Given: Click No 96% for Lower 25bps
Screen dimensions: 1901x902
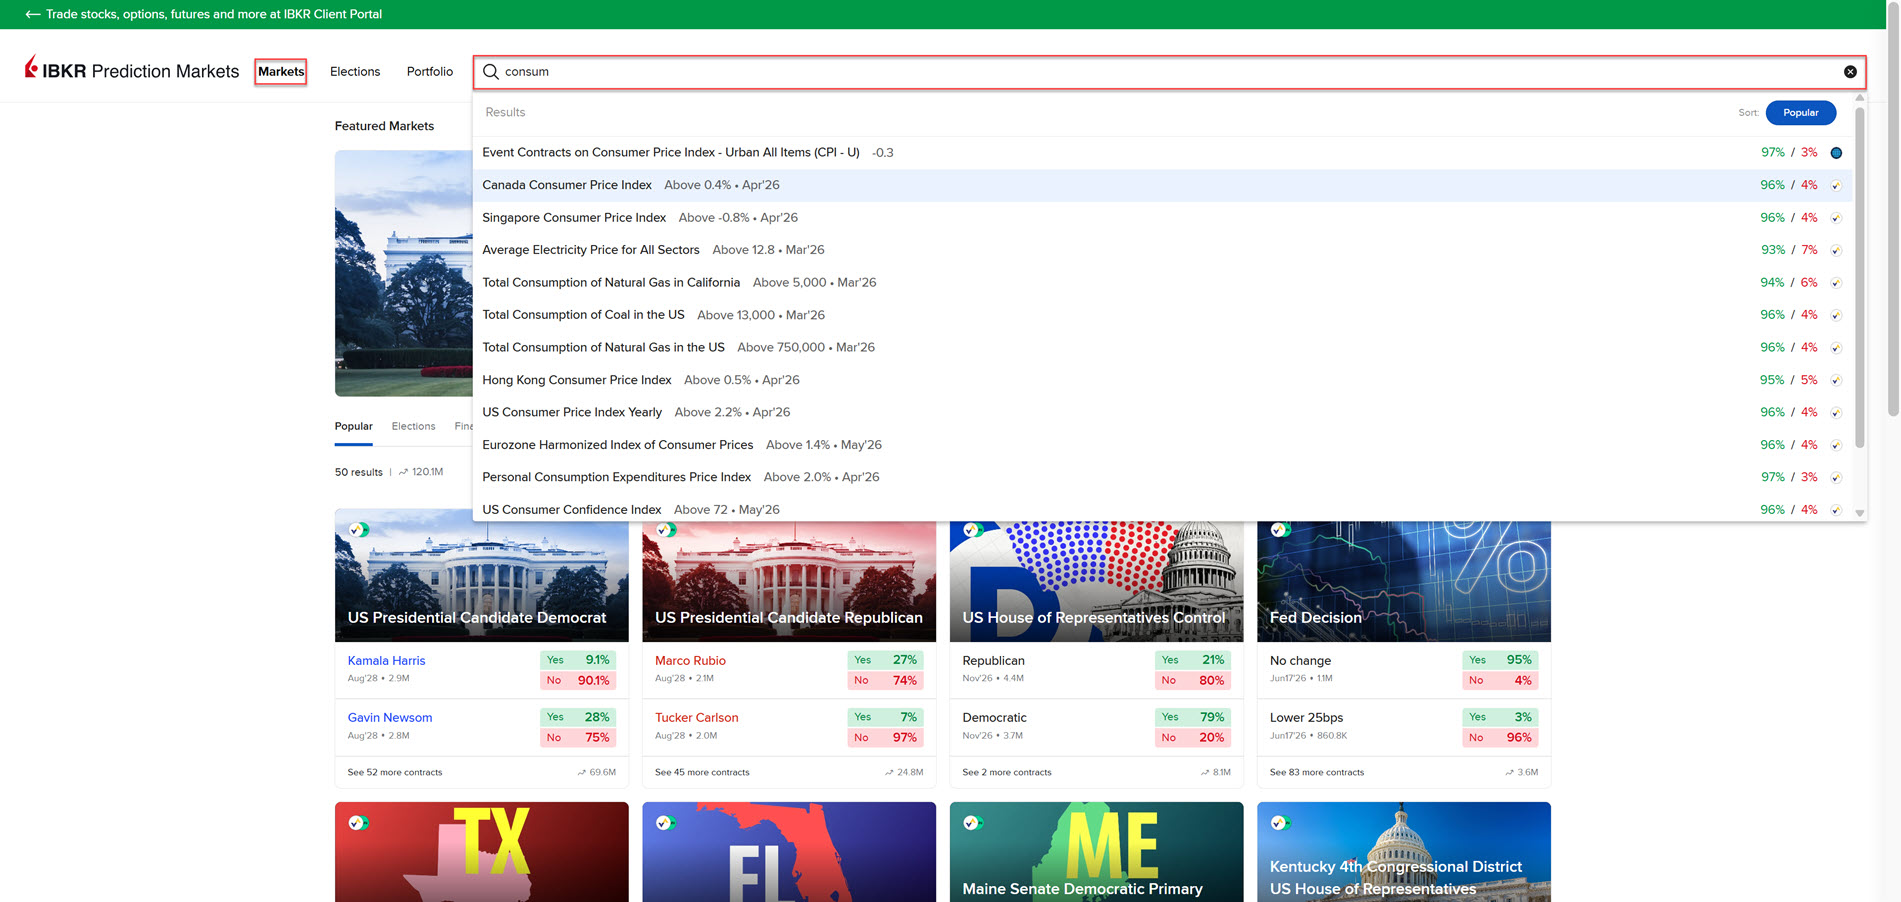Looking at the screenshot, I should 1500,738.
